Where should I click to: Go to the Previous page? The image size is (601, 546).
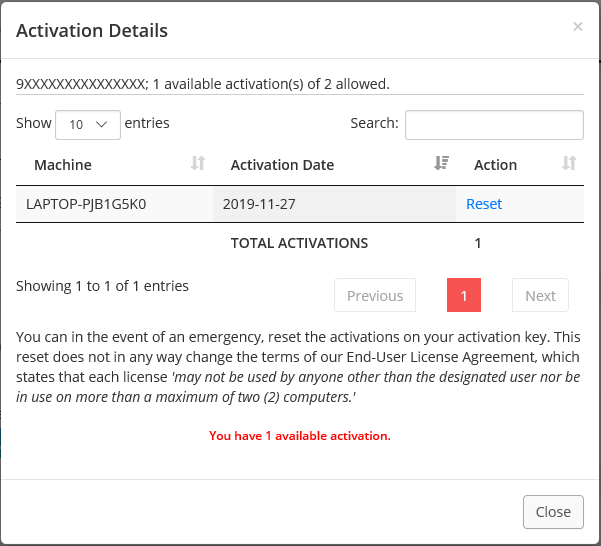pos(375,295)
